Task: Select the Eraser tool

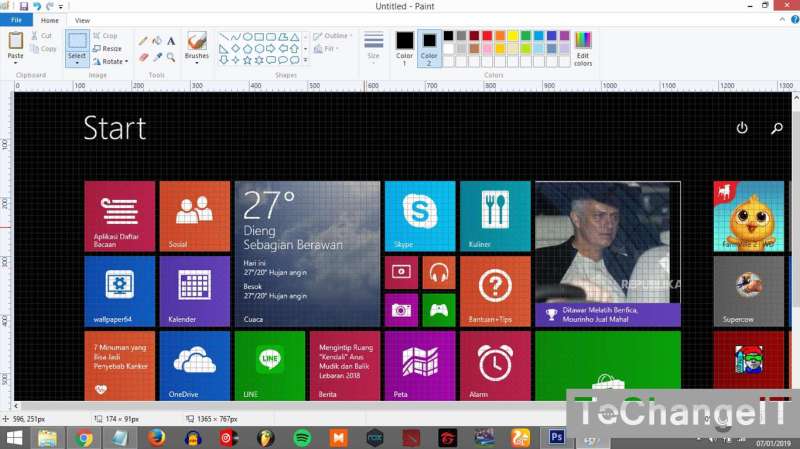Action: coord(143,57)
